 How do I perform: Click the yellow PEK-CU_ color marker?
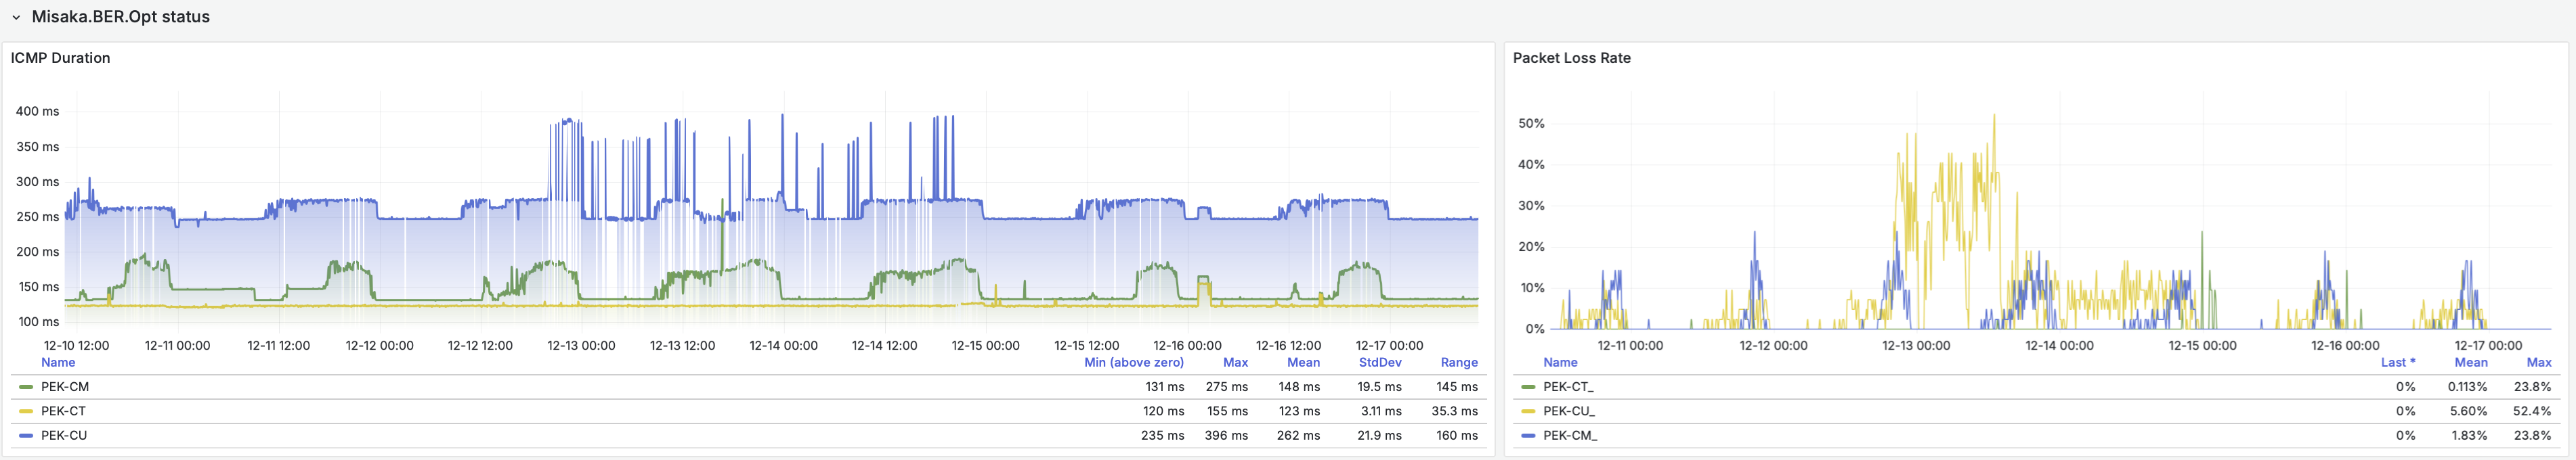[x=1527, y=411]
